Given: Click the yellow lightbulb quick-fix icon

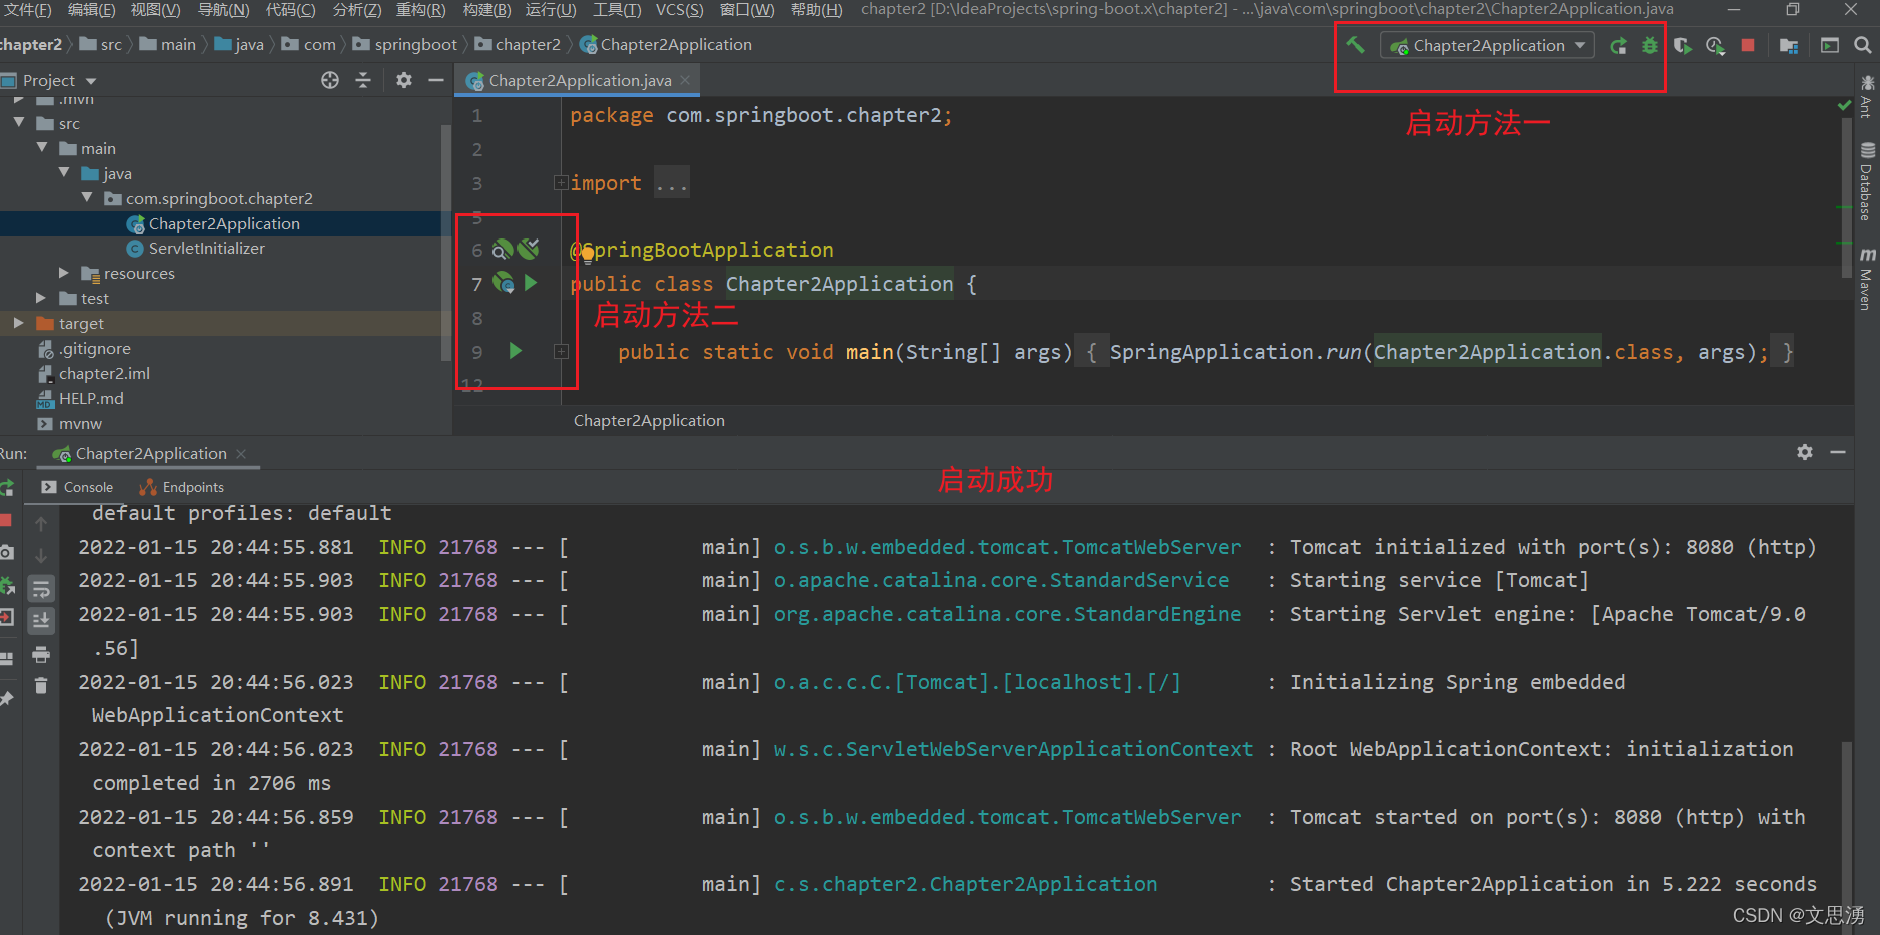Looking at the screenshot, I should [x=587, y=254].
